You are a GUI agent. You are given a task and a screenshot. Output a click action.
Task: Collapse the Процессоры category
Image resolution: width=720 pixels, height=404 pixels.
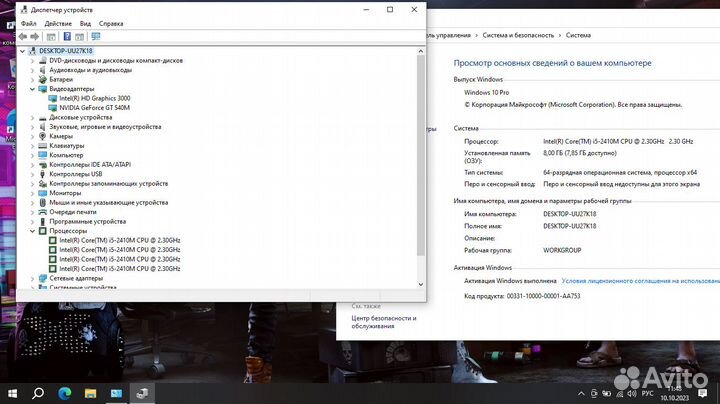pyautogui.click(x=32, y=231)
